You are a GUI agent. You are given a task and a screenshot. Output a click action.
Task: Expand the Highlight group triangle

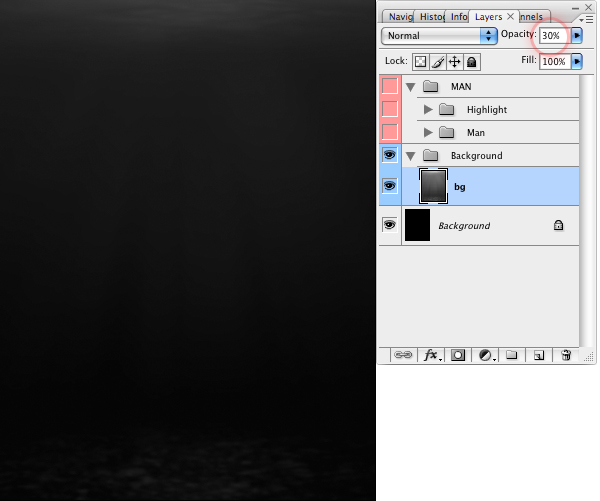(x=428, y=109)
